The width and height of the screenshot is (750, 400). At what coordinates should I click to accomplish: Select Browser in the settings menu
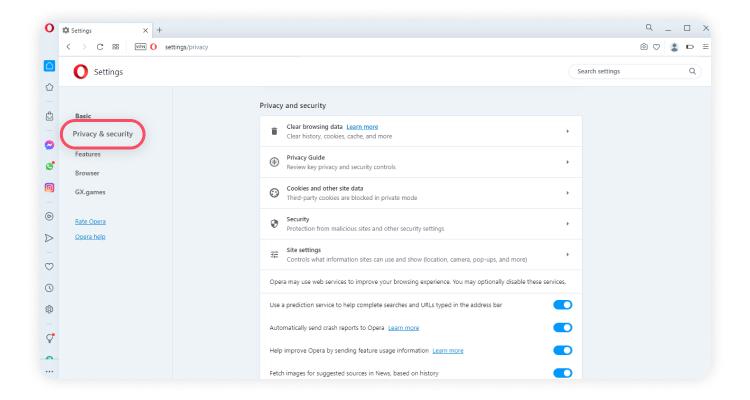tap(87, 173)
